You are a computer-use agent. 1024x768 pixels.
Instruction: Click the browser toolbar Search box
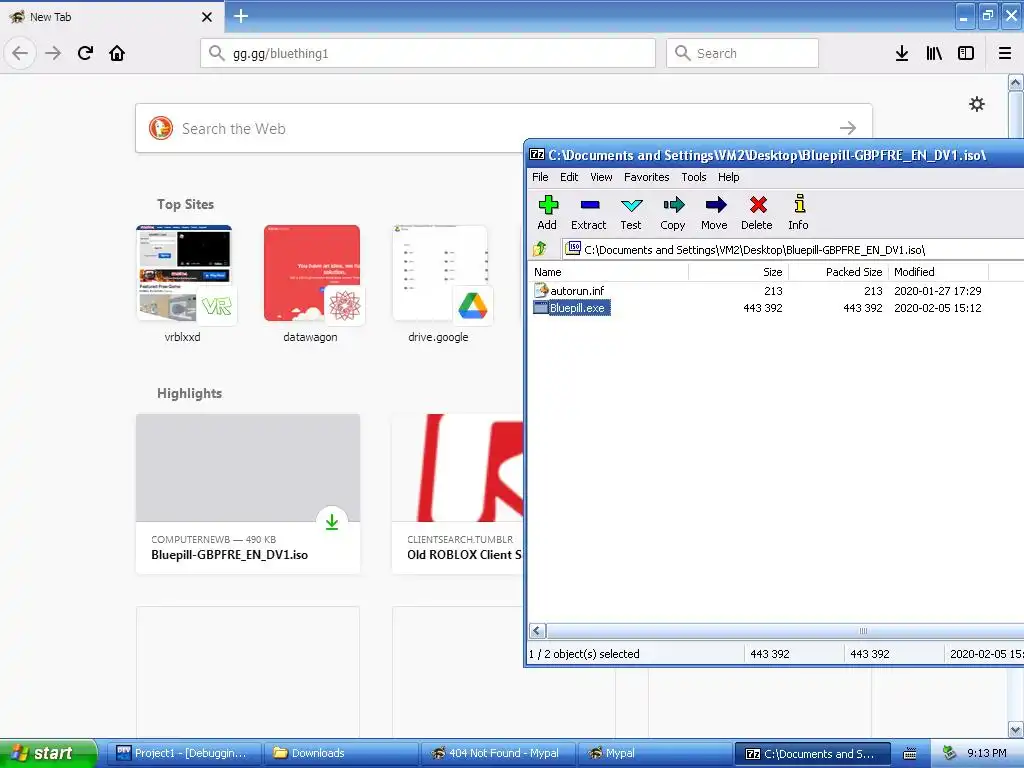pos(742,53)
